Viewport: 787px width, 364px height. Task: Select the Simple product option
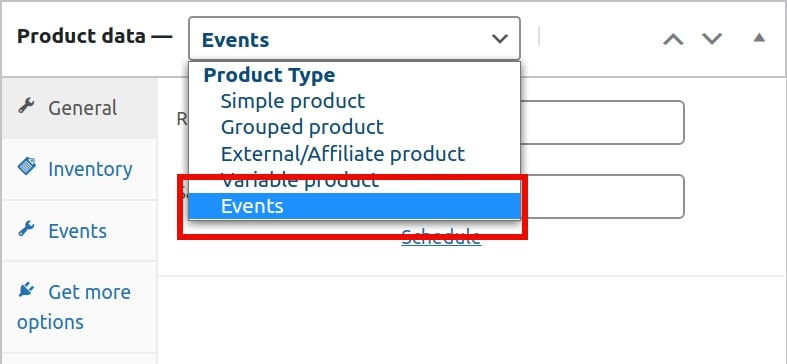click(293, 101)
